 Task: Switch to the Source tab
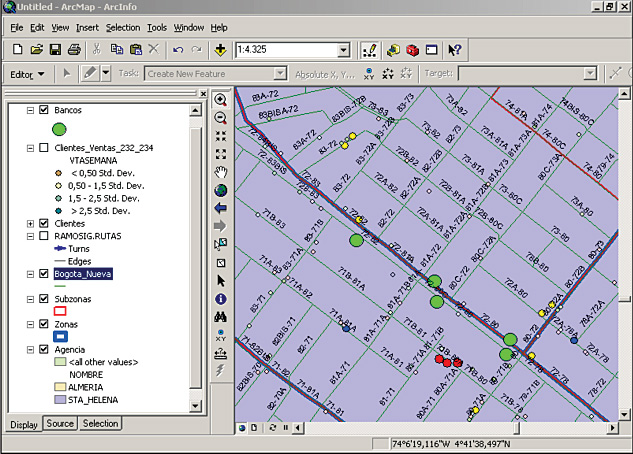pos(60,424)
